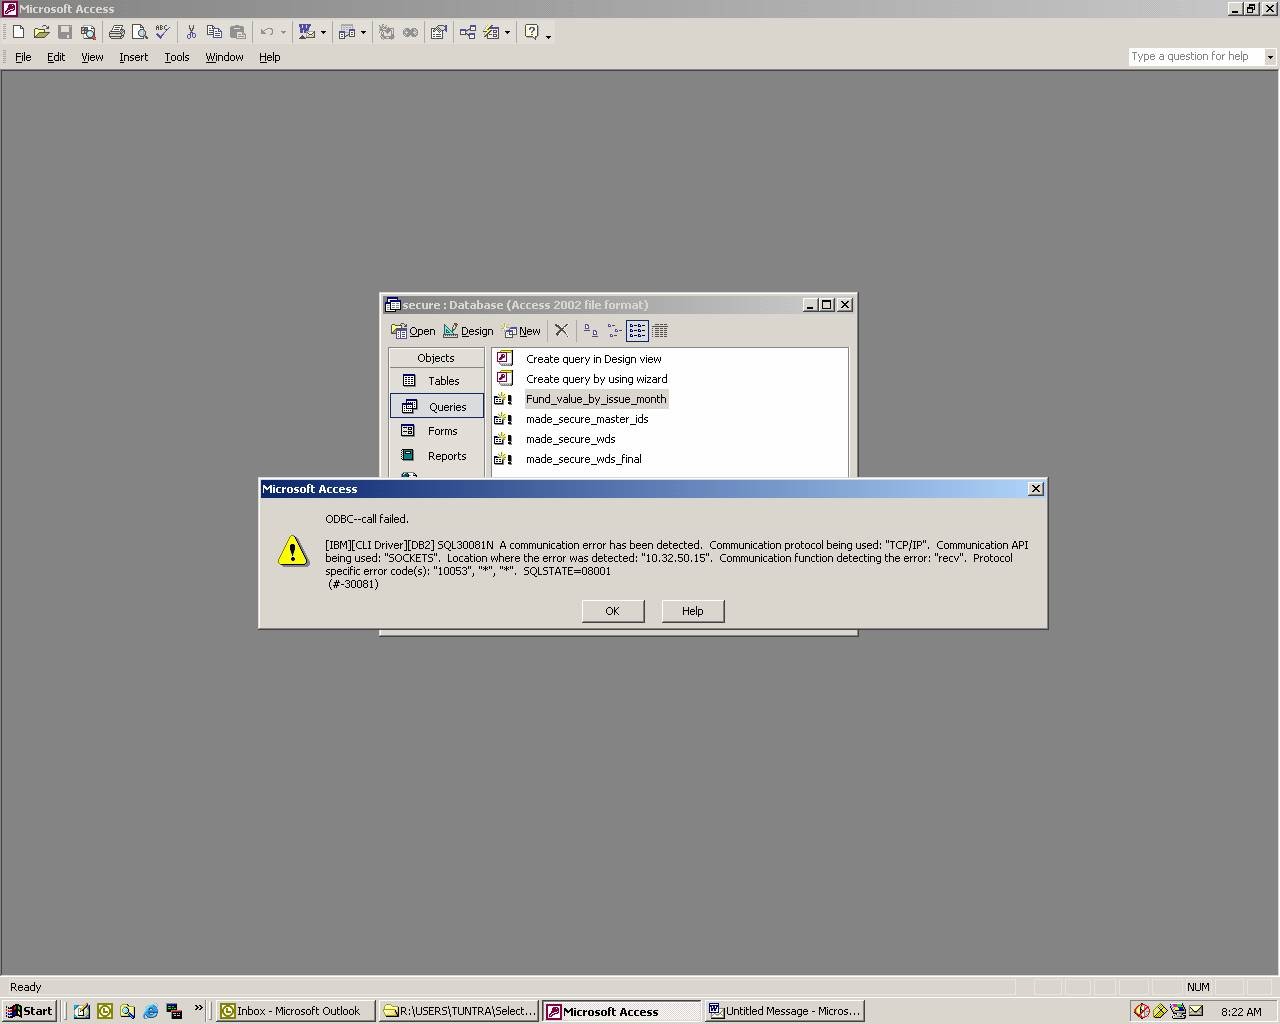Expand the New Object dropdown arrow
This screenshot has width=1280, height=1024.
pos(507,32)
